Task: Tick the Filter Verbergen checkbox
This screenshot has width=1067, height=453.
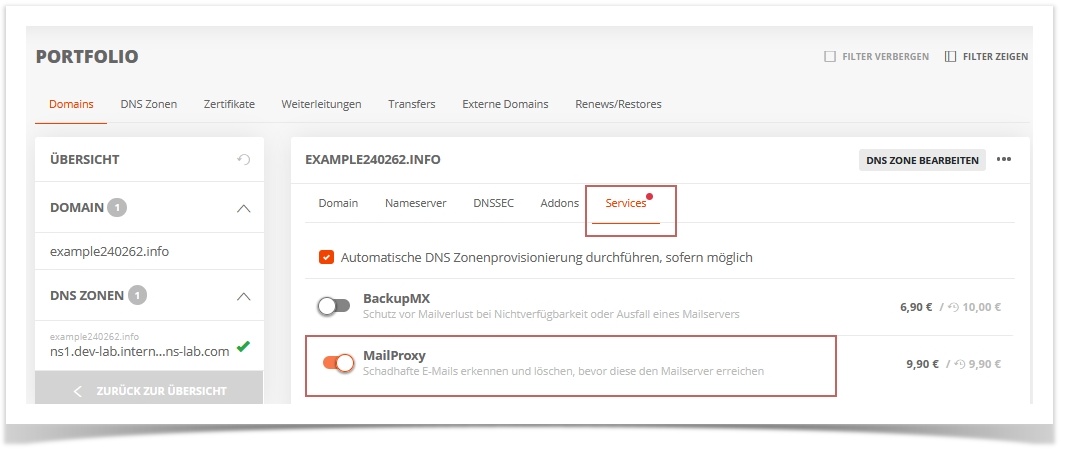Action: (x=830, y=56)
